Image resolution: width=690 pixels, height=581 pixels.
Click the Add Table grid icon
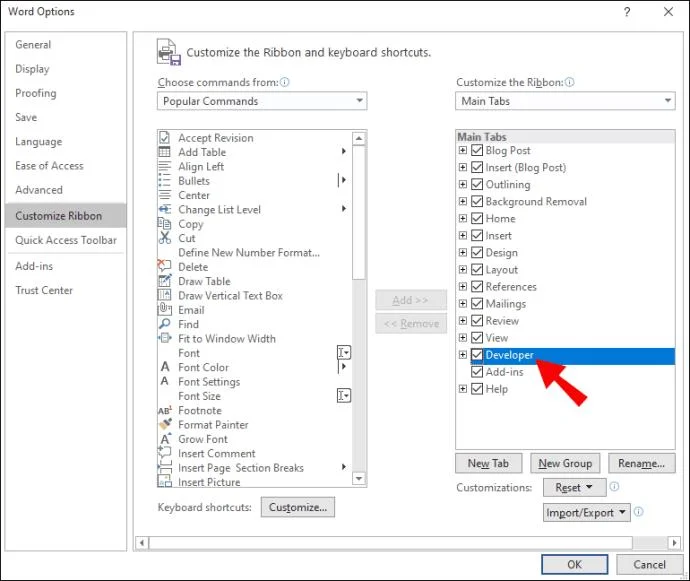pyautogui.click(x=165, y=152)
